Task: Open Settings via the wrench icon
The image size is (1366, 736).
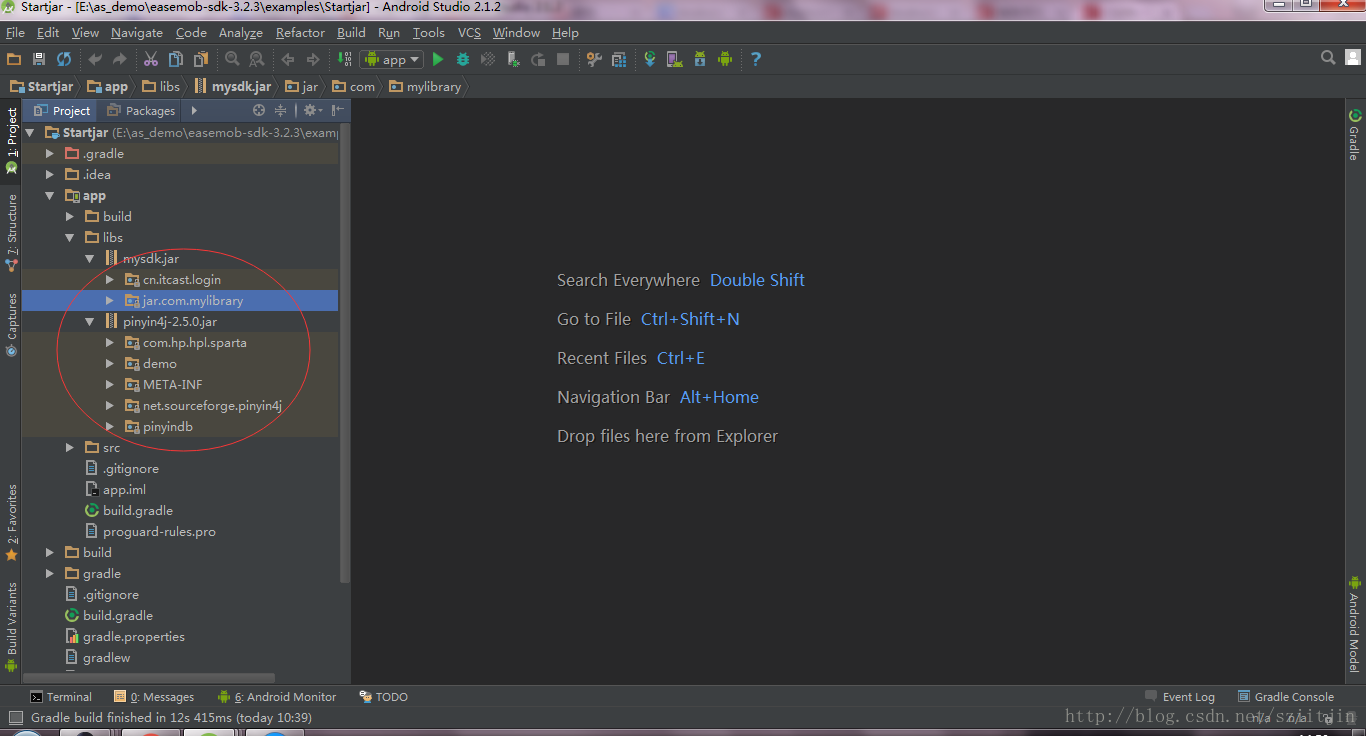Action: pyautogui.click(x=594, y=59)
